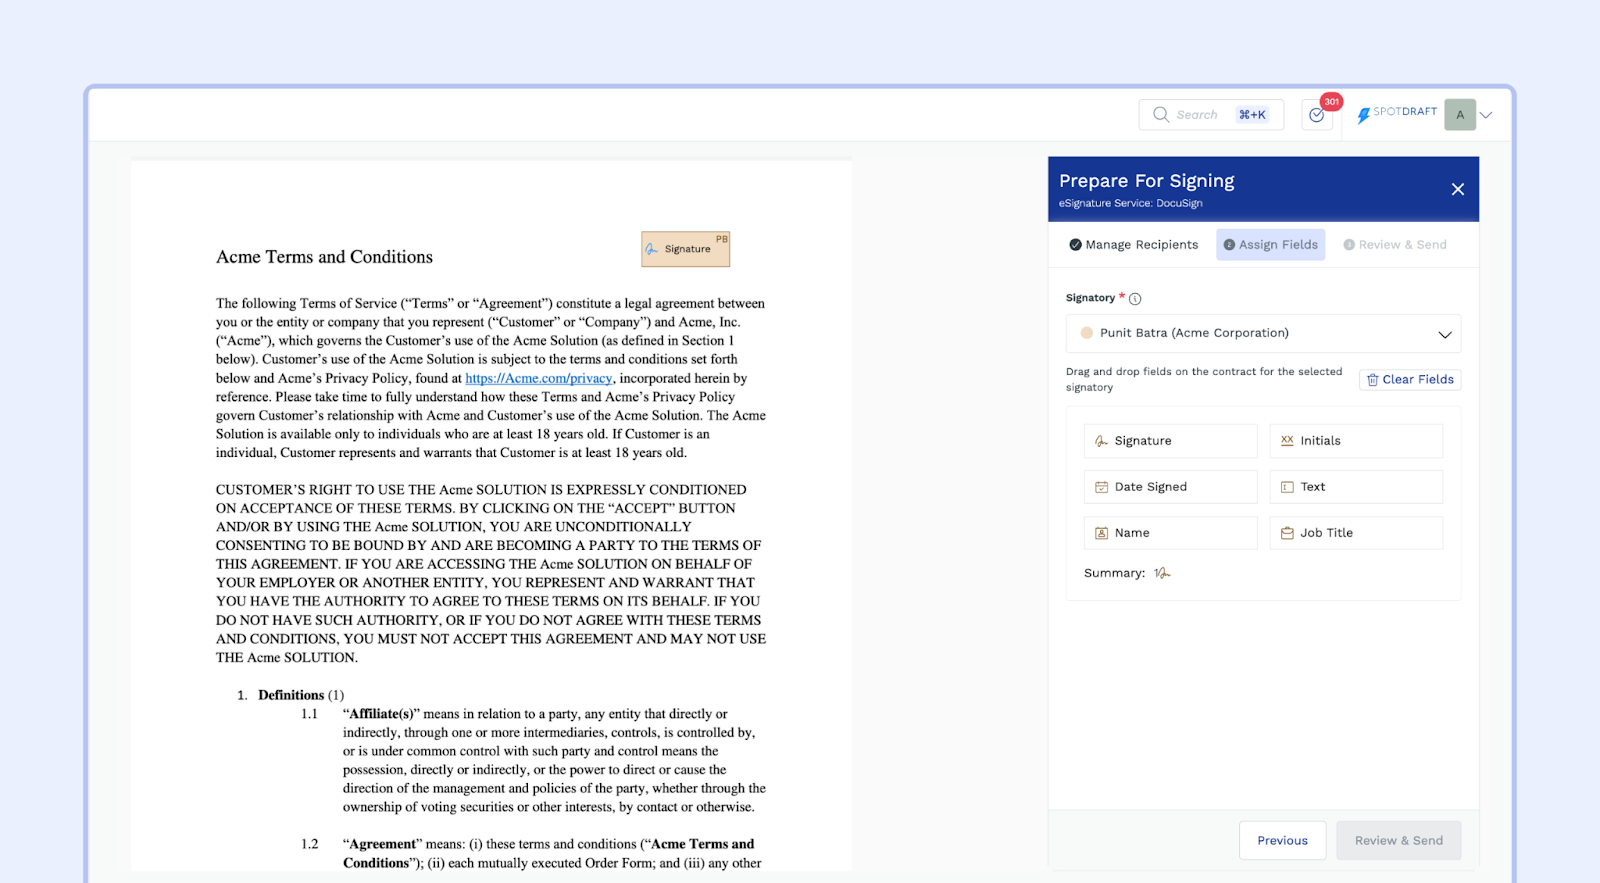Click the Clear Fields button
The height and width of the screenshot is (883, 1600).
pos(1410,380)
